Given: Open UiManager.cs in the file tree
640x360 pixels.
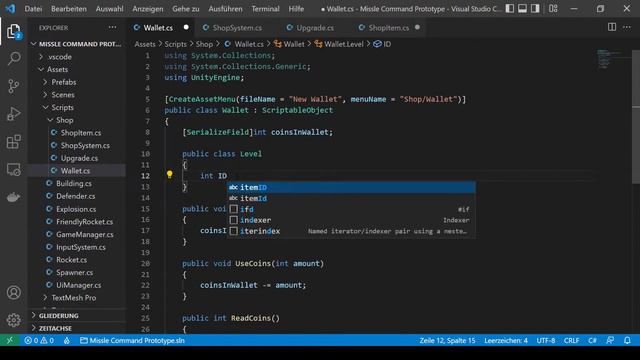Looking at the screenshot, I should [x=78, y=285].
